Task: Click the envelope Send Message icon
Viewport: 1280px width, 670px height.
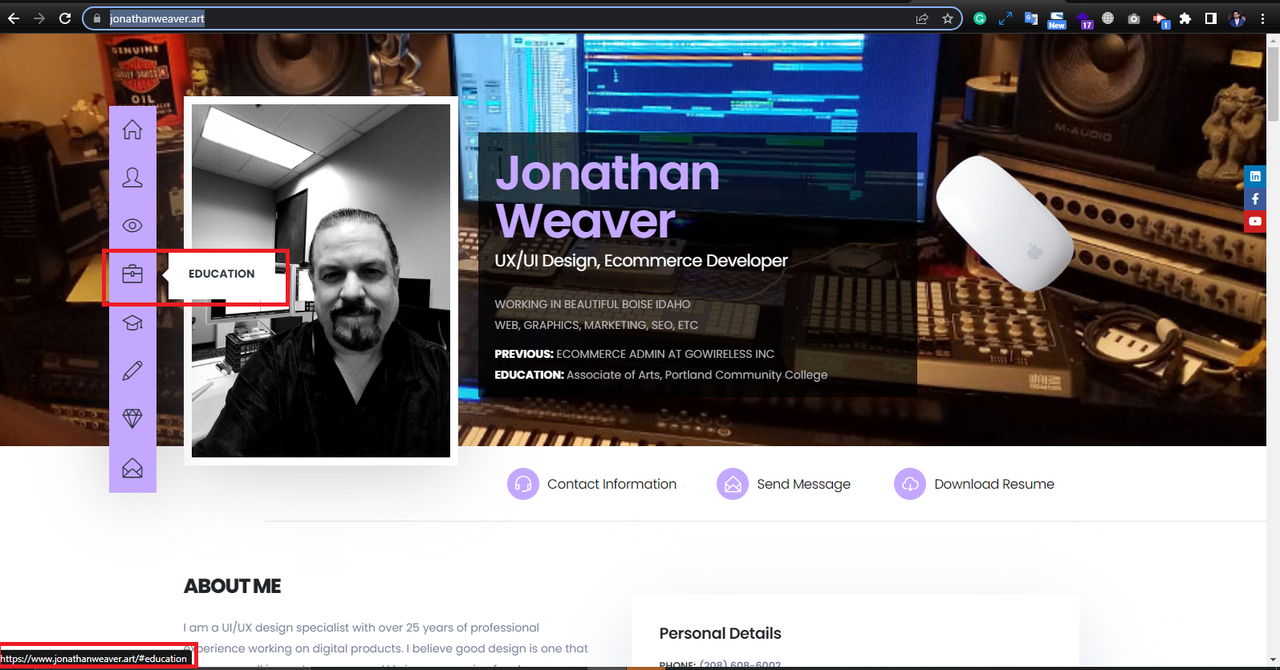Action: click(x=733, y=484)
